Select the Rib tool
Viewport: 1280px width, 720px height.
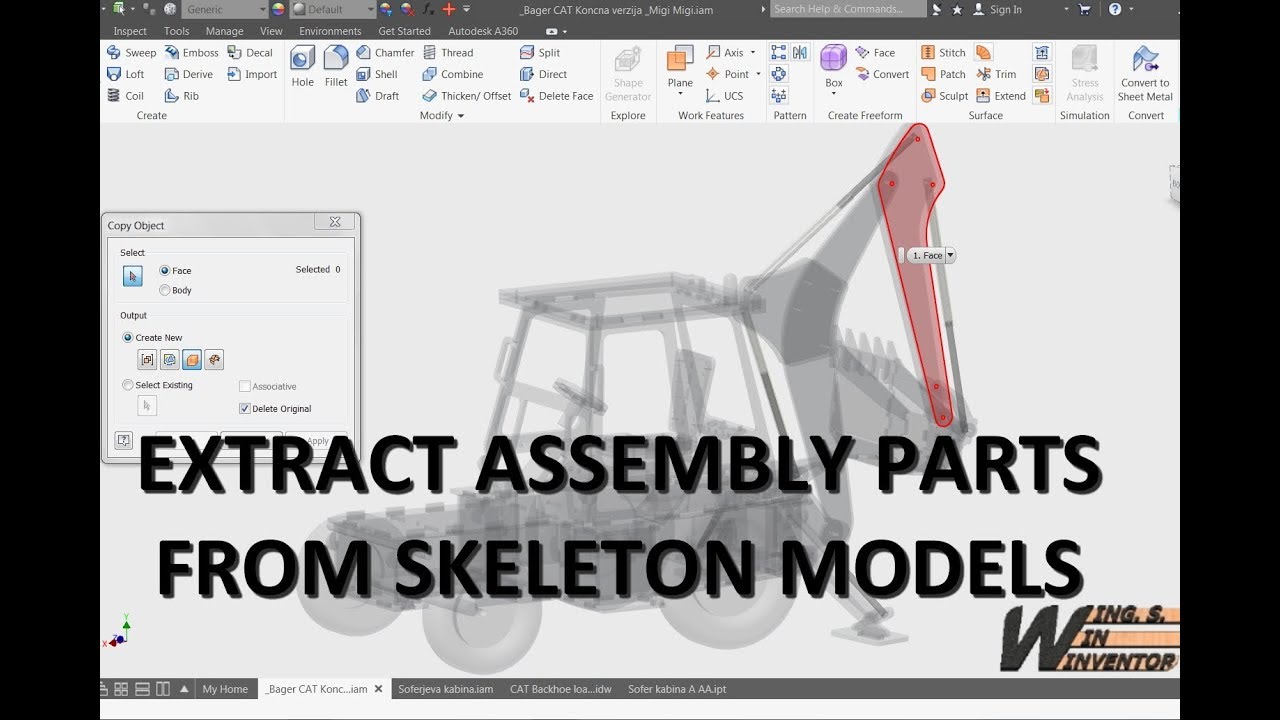(182, 96)
